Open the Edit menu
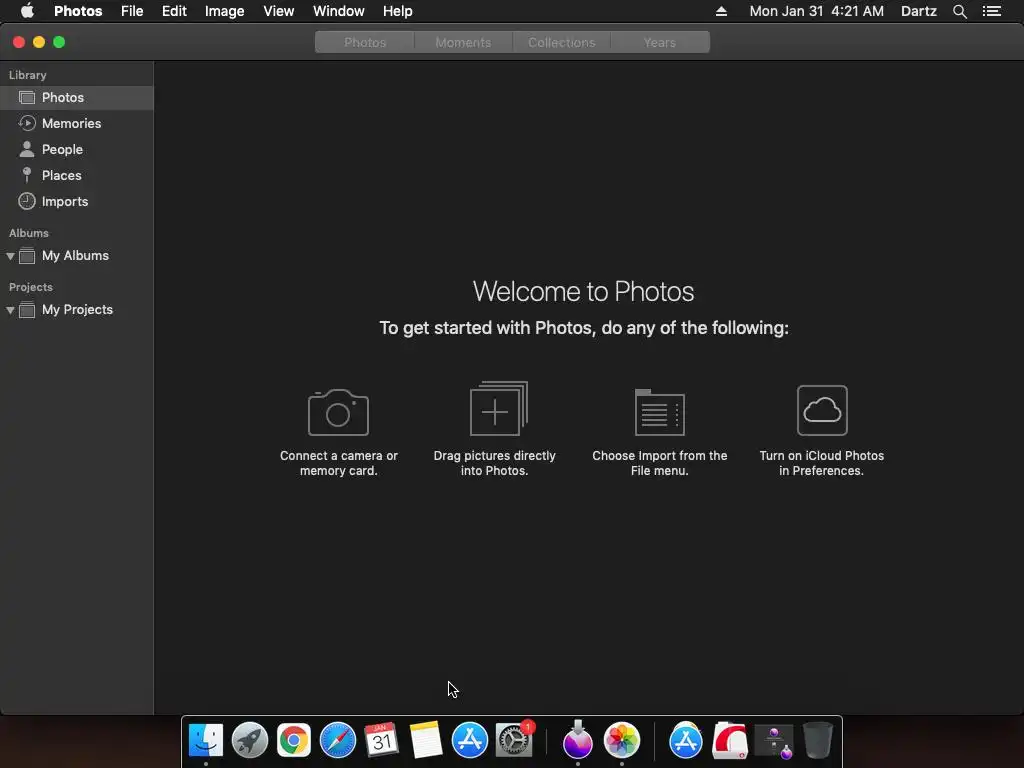This screenshot has height=768, width=1024. coord(174,11)
